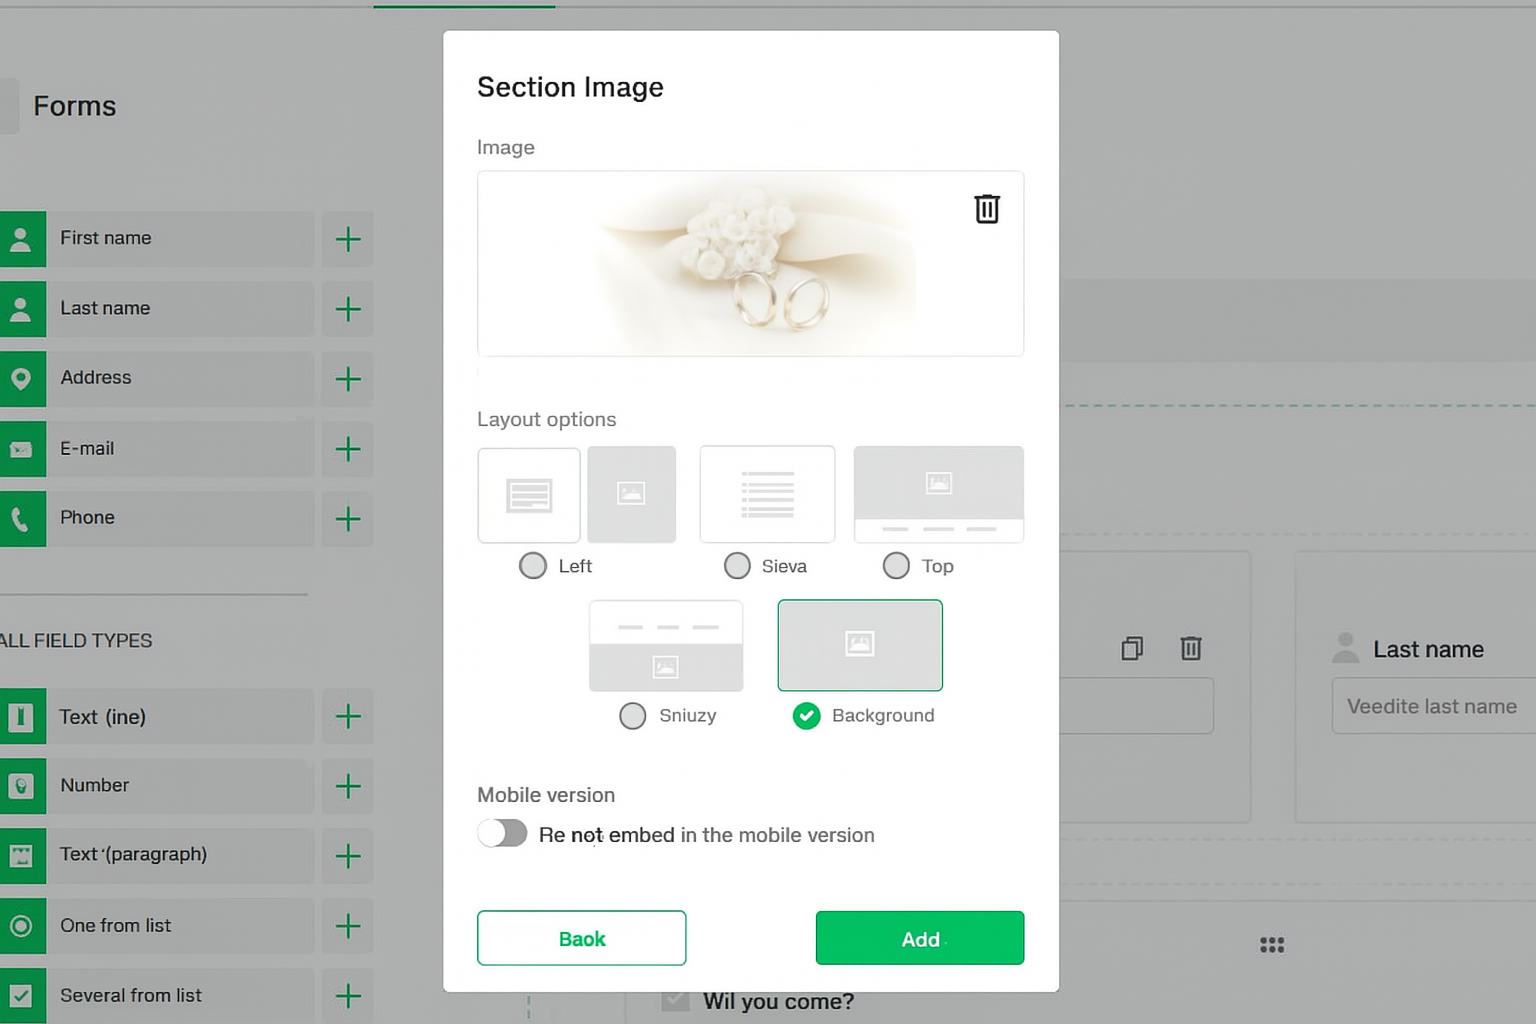The width and height of the screenshot is (1536, 1024).
Task: Click the E-mail envelope icon
Action: [21, 449]
